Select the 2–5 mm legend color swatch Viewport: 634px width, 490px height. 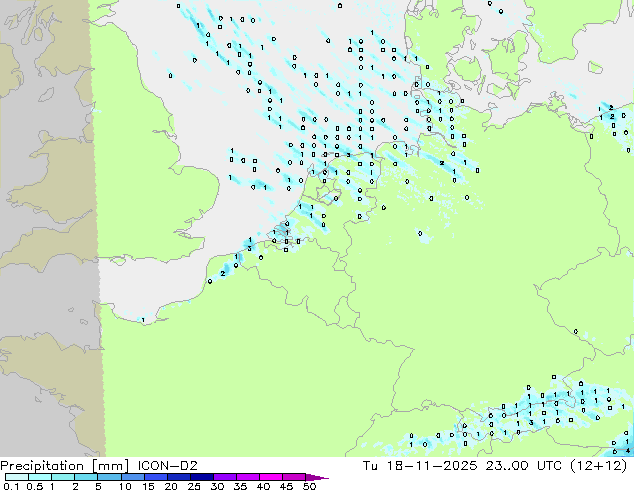(86, 477)
